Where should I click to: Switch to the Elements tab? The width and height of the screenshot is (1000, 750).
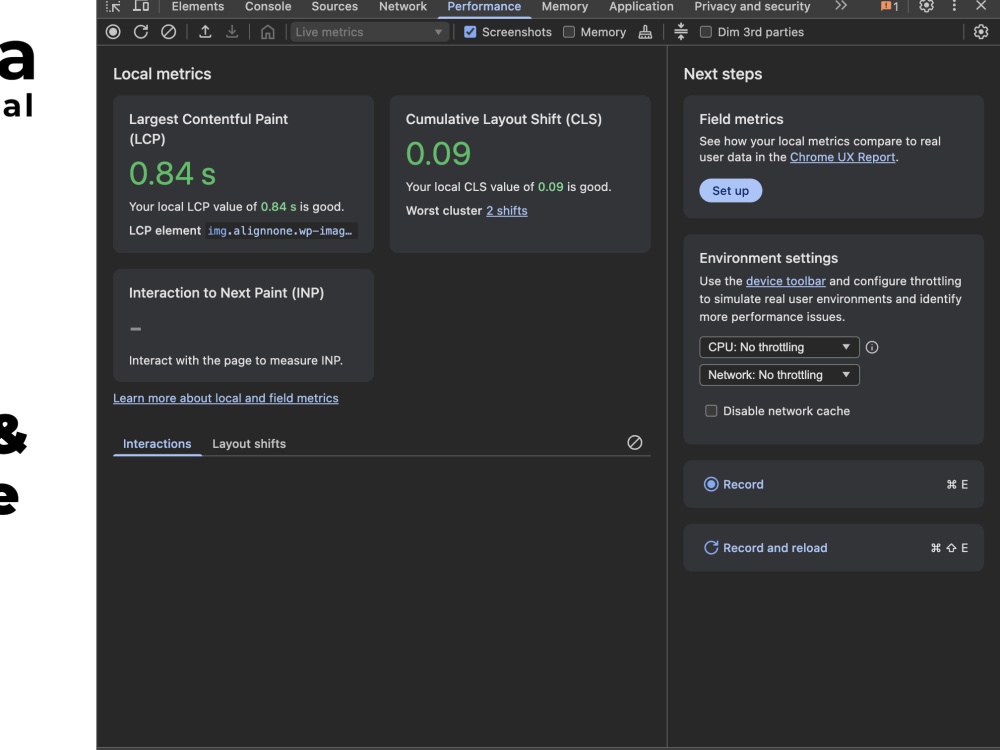click(198, 6)
